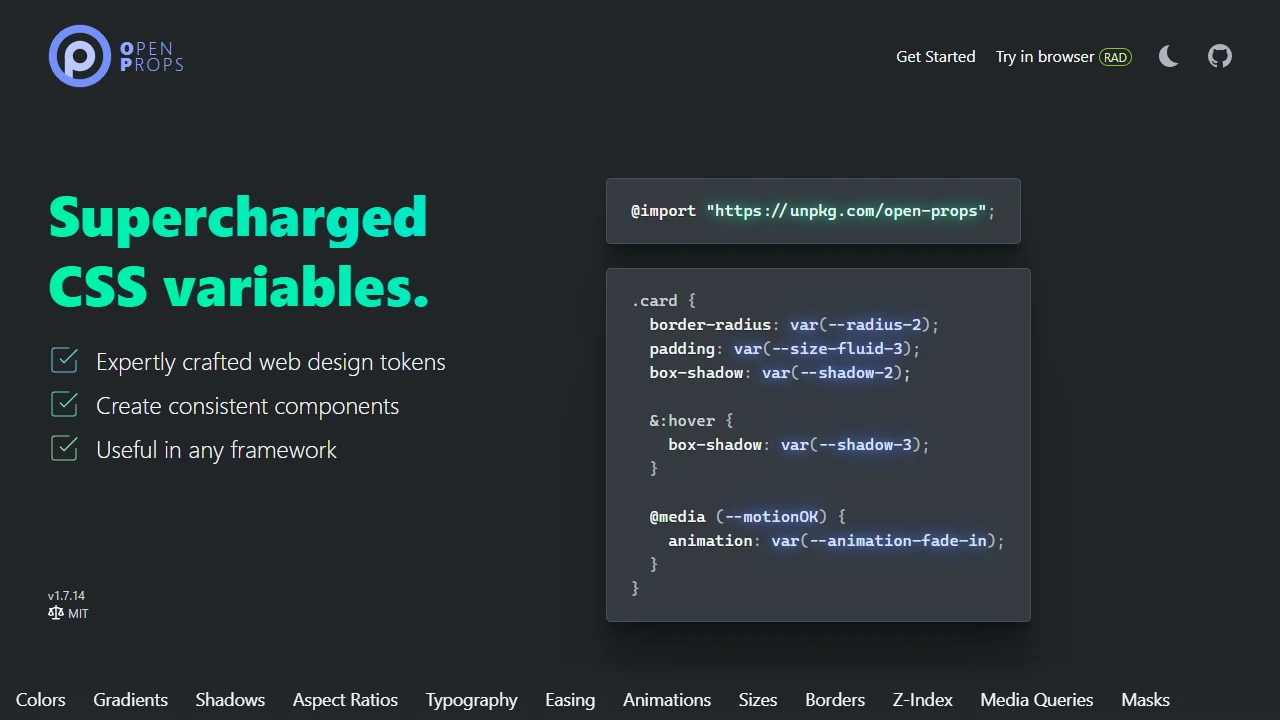Click the Open Props logo icon
The height and width of the screenshot is (720, 1280).
[79, 56]
